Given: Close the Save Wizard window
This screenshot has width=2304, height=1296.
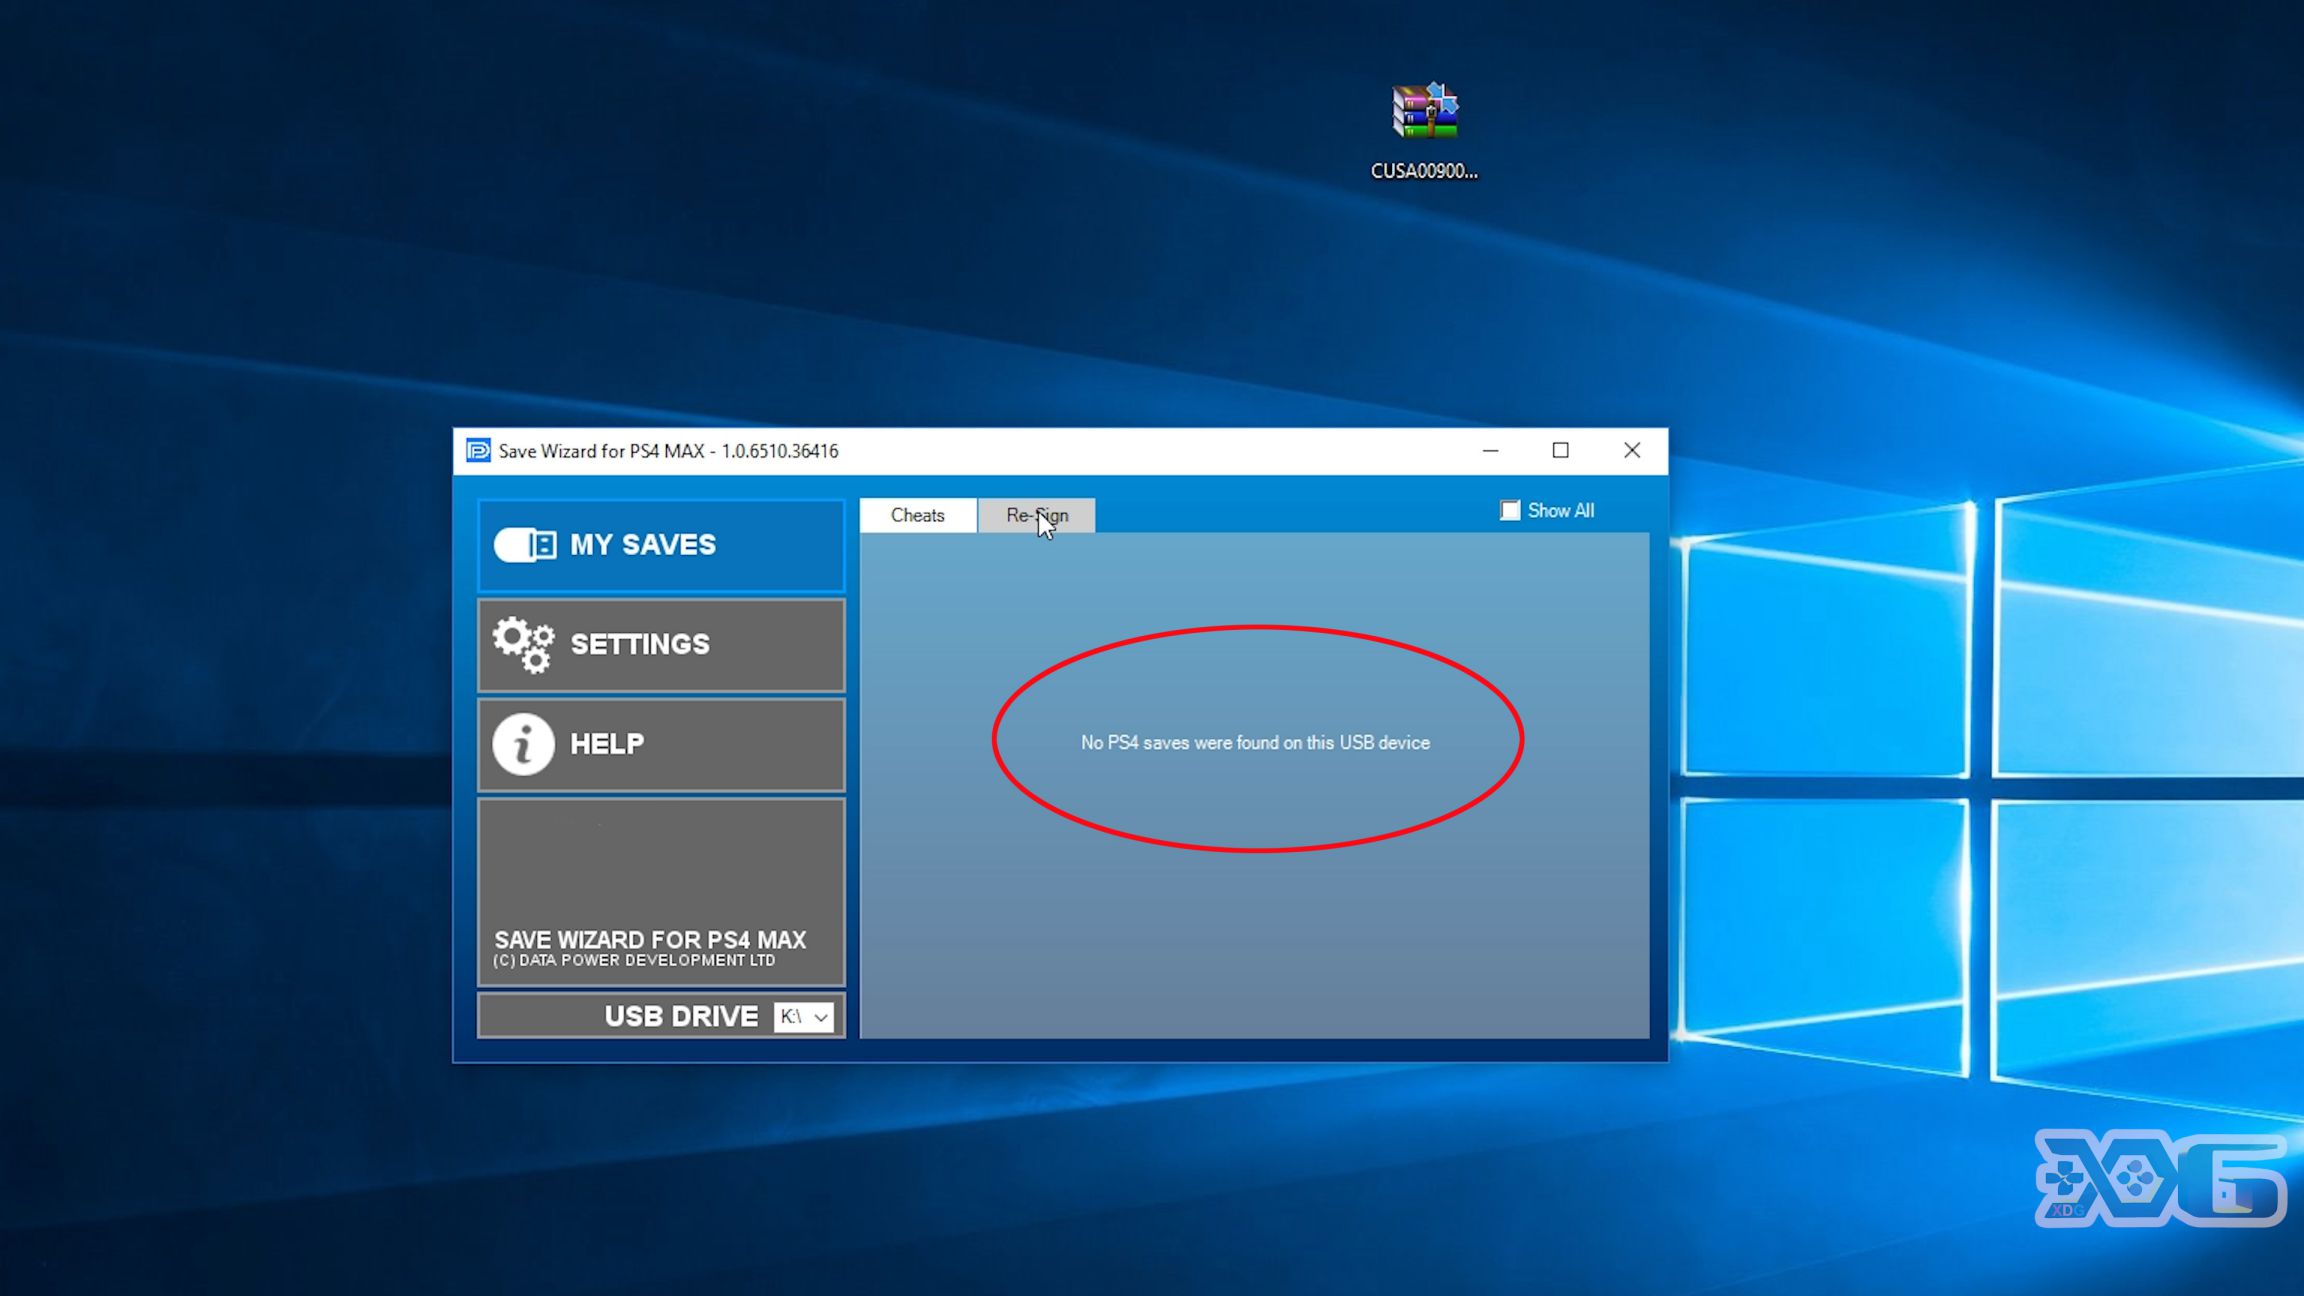Looking at the screenshot, I should click(x=1632, y=451).
